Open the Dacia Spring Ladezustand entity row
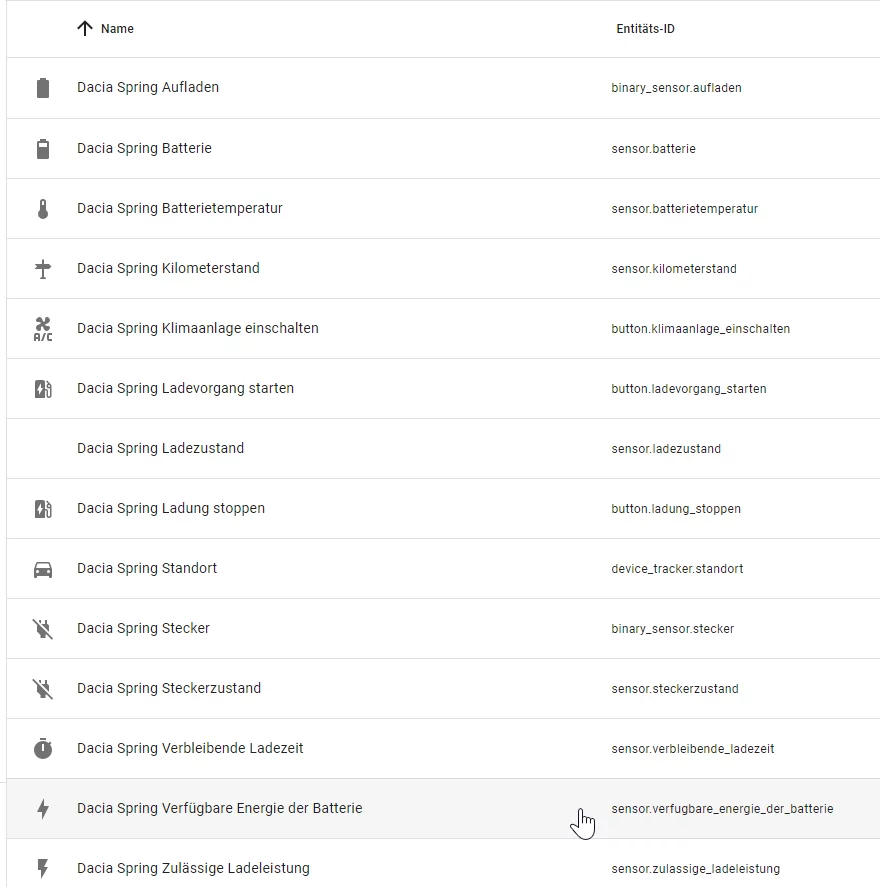The height and width of the screenshot is (887, 880). point(160,448)
